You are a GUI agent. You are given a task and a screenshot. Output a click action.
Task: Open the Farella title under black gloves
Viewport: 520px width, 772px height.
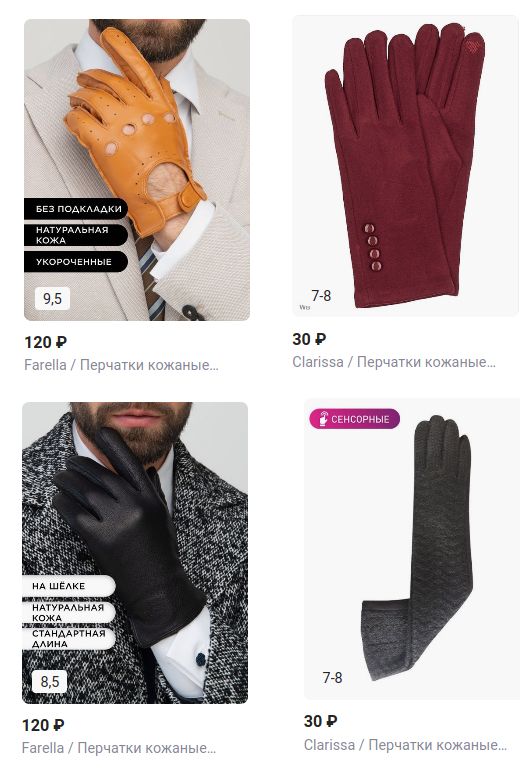tap(119, 748)
